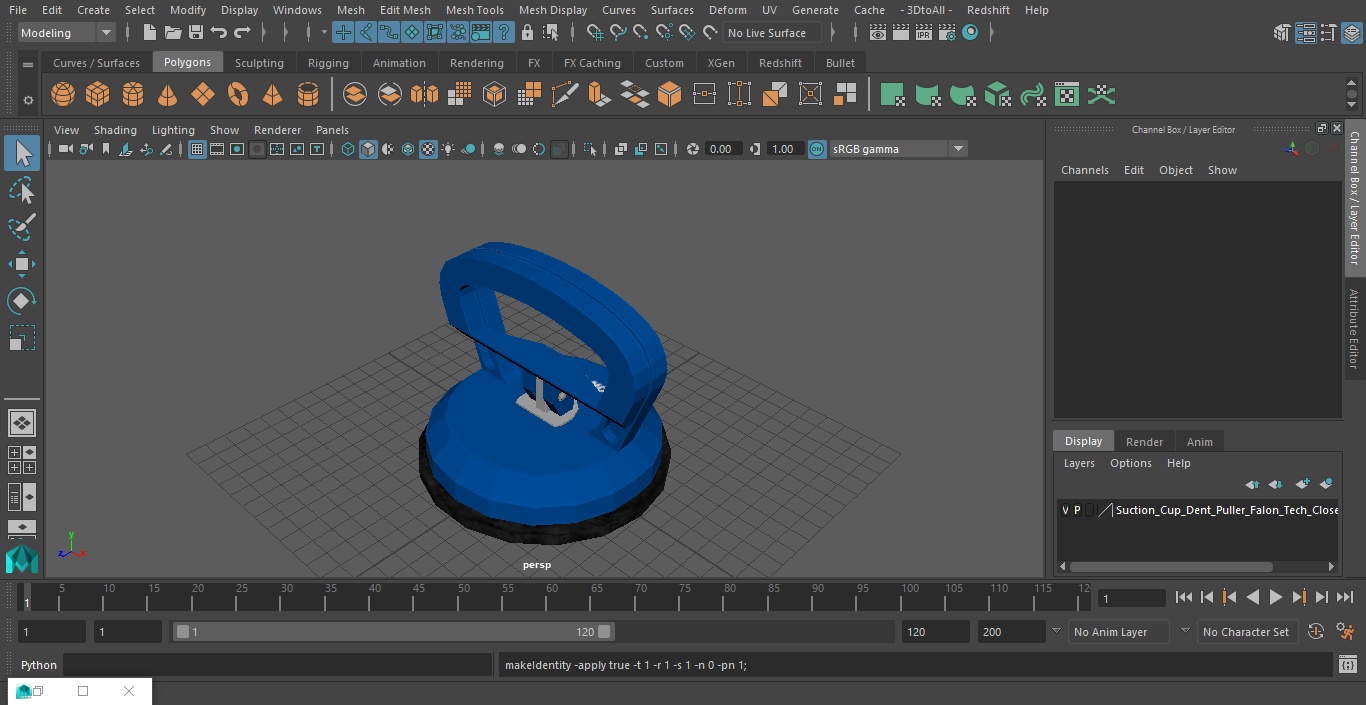Create new layer icon in Layer Editor
The height and width of the screenshot is (705, 1366).
point(1302,484)
